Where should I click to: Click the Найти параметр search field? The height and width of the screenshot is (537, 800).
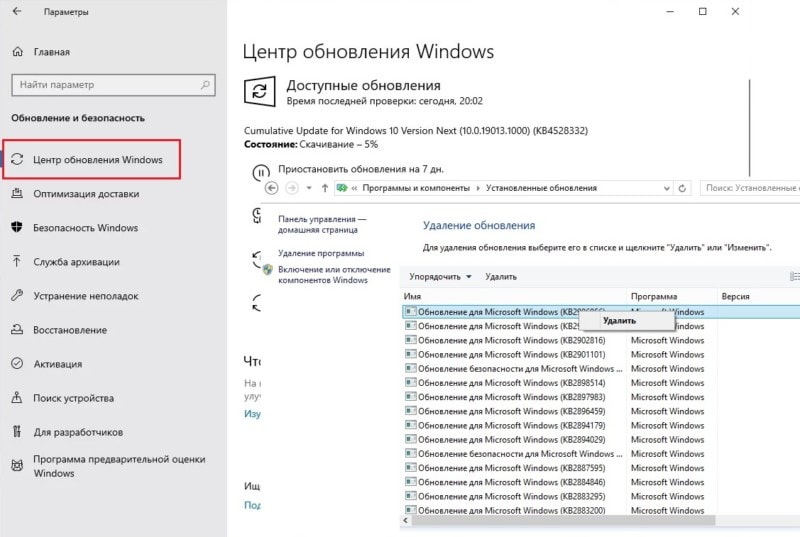click(x=113, y=85)
